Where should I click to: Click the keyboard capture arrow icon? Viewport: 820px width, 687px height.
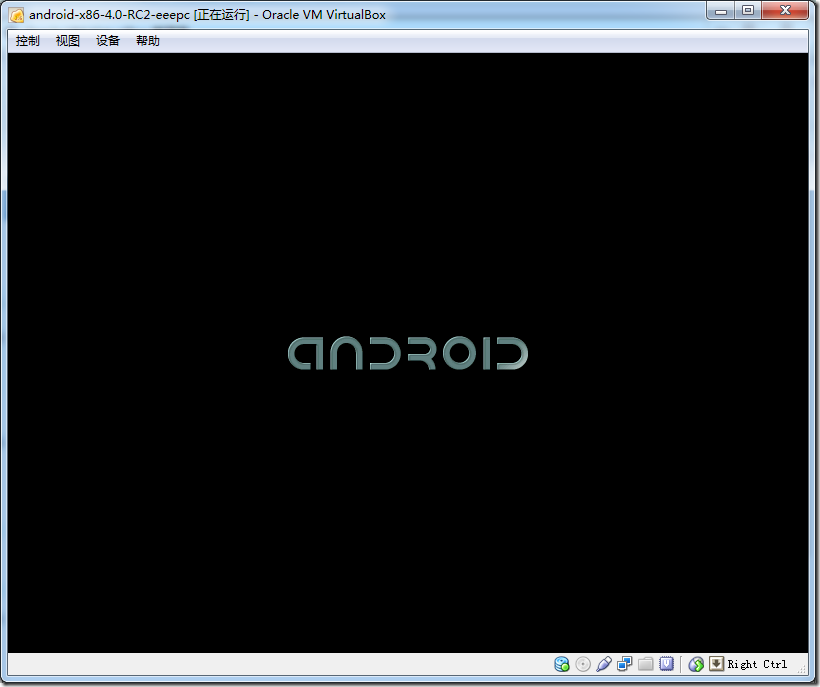[716, 664]
